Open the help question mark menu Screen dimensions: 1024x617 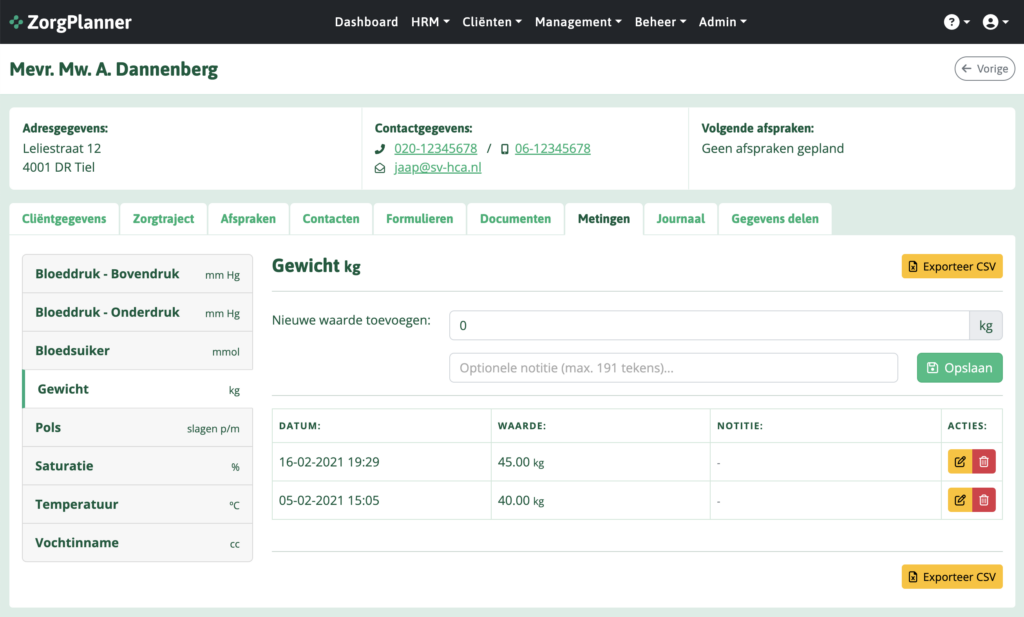(x=957, y=22)
